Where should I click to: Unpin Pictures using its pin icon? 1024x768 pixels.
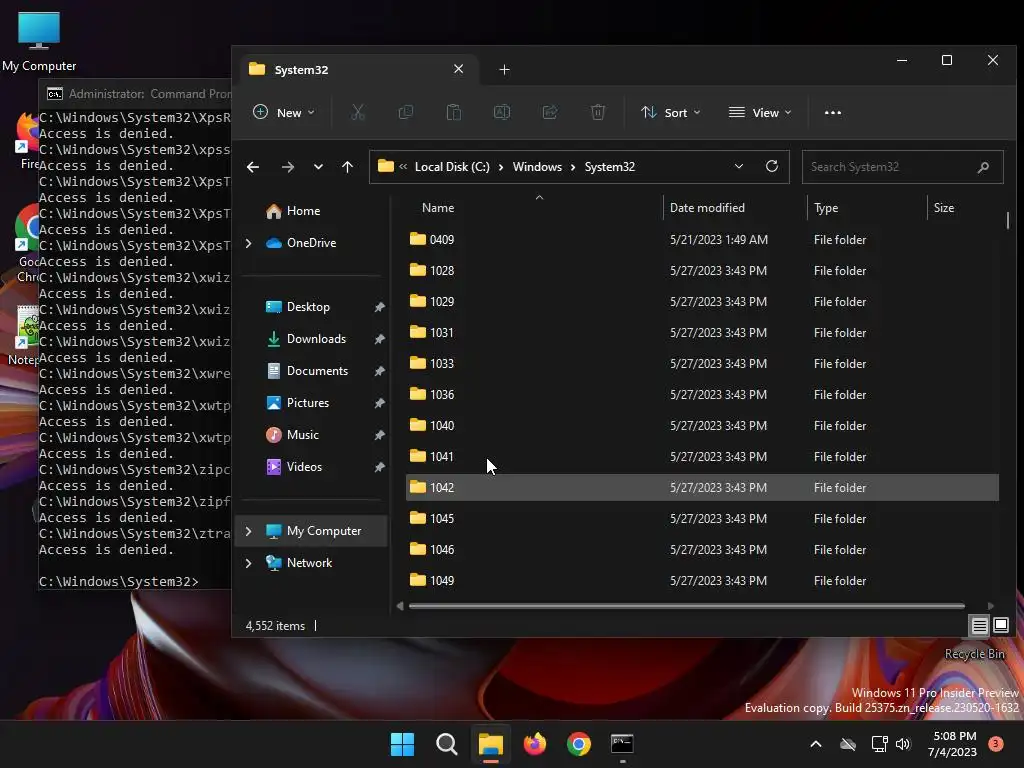379,403
